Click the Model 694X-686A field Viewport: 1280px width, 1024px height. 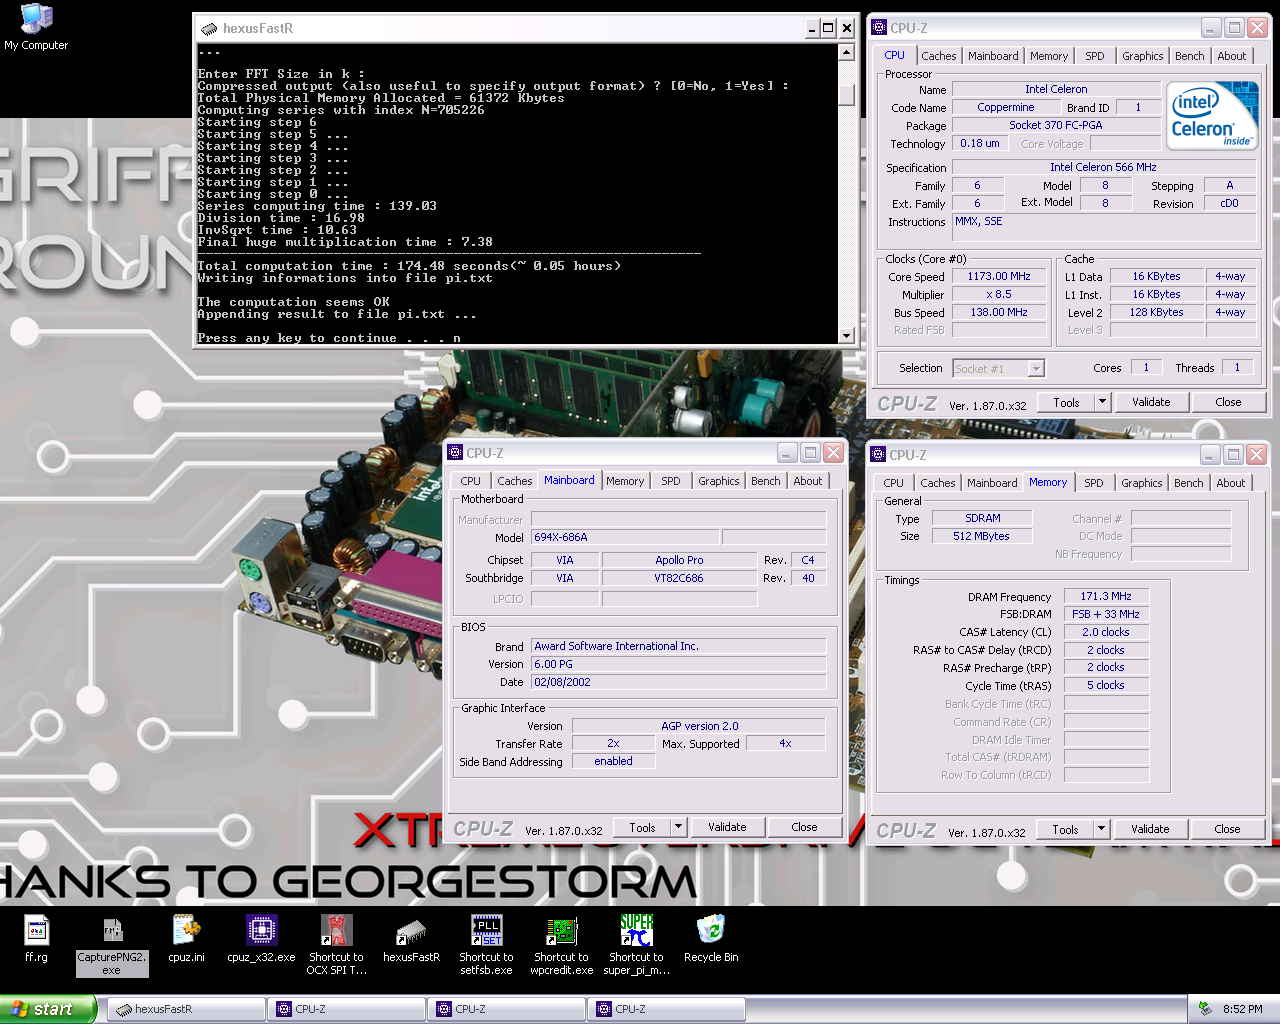tap(625, 537)
